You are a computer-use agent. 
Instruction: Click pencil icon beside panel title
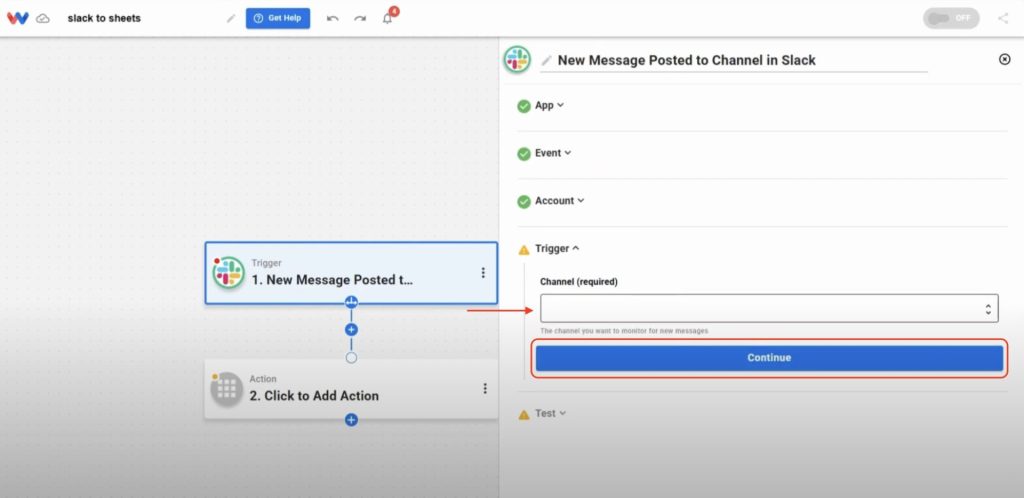[547, 60]
